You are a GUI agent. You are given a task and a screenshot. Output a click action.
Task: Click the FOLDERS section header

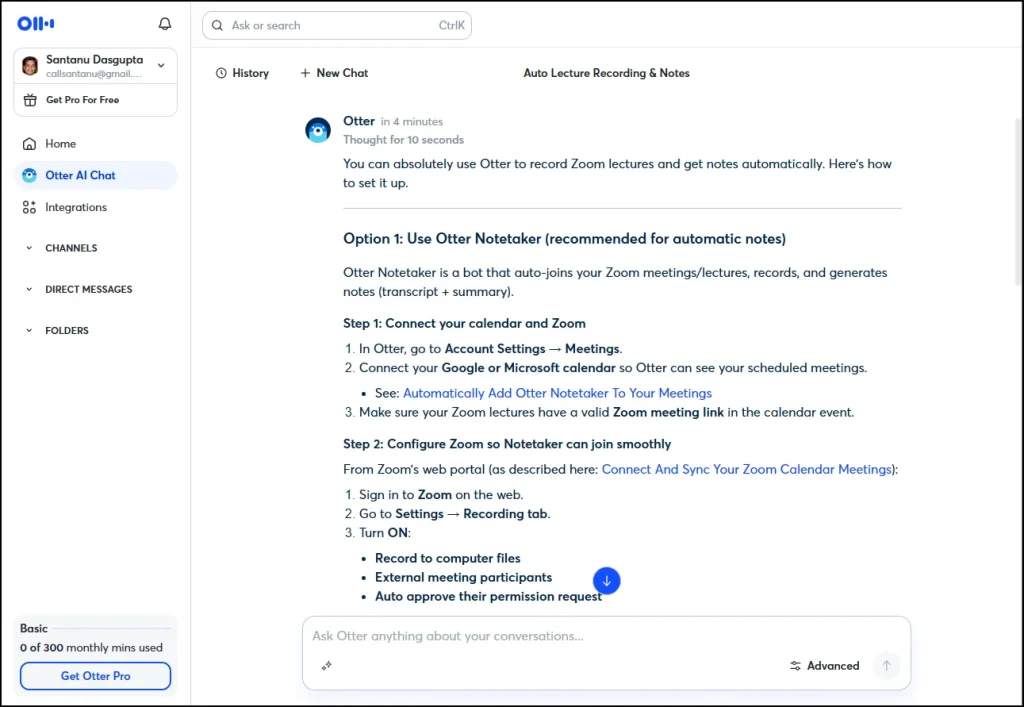(67, 330)
